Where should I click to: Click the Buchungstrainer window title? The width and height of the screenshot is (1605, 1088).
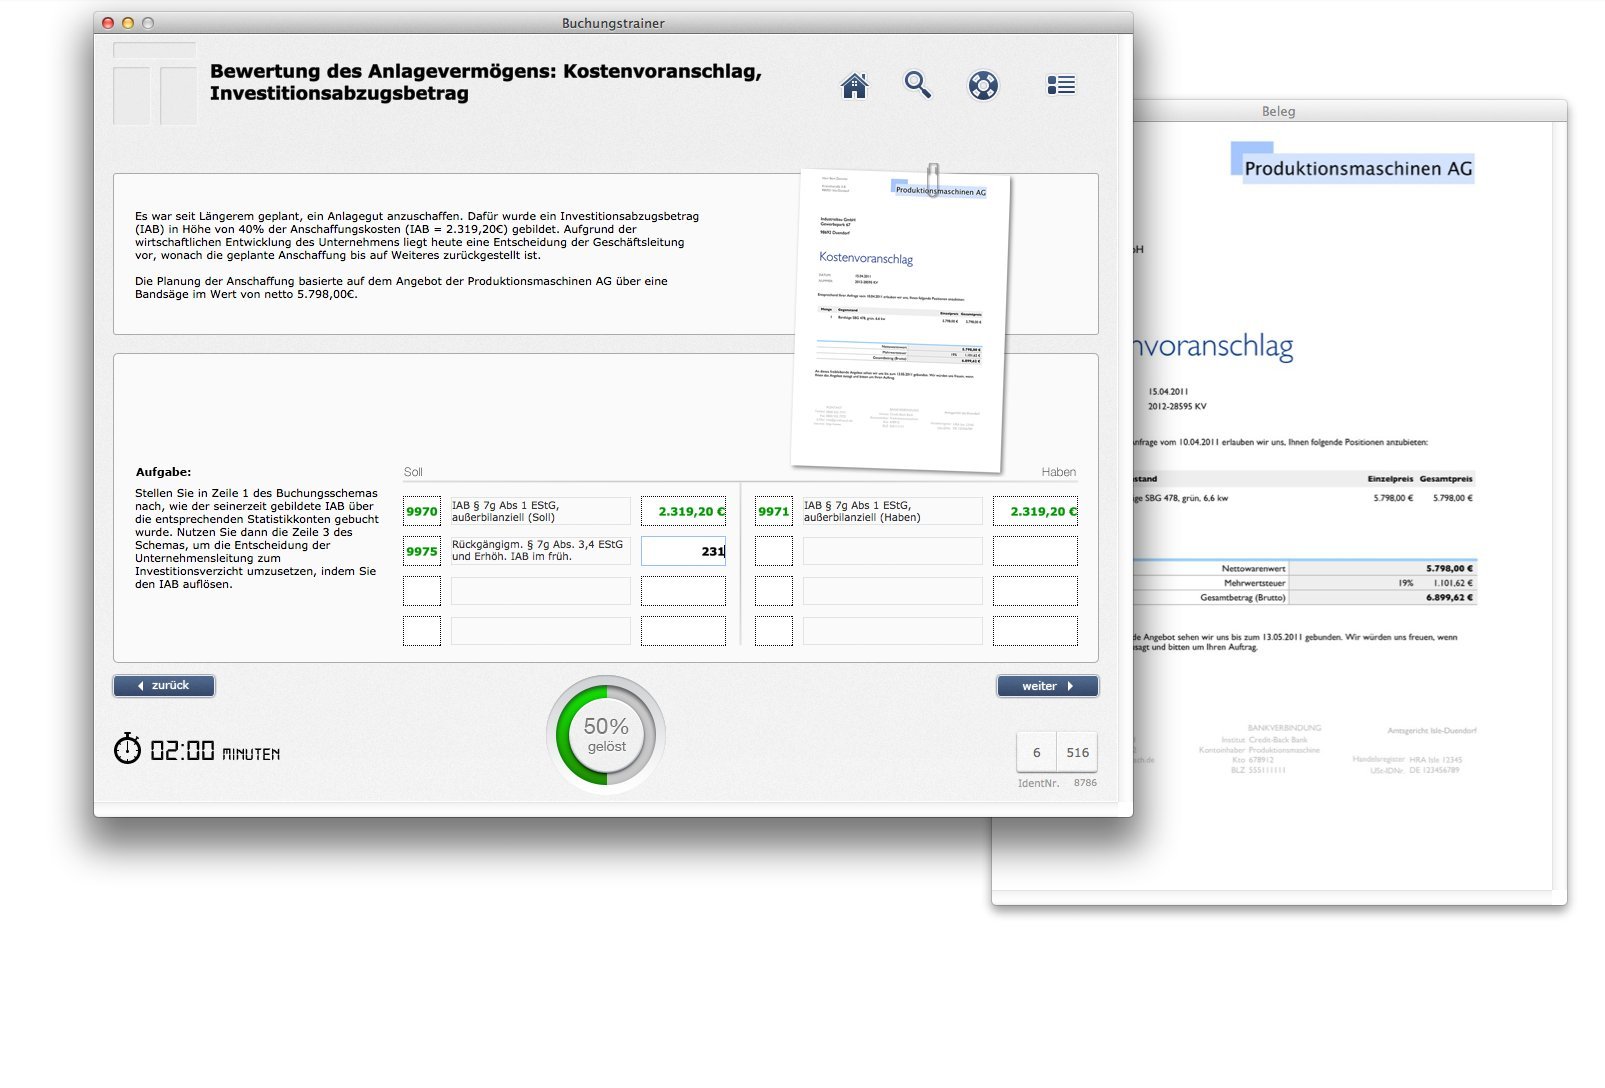pos(613,23)
